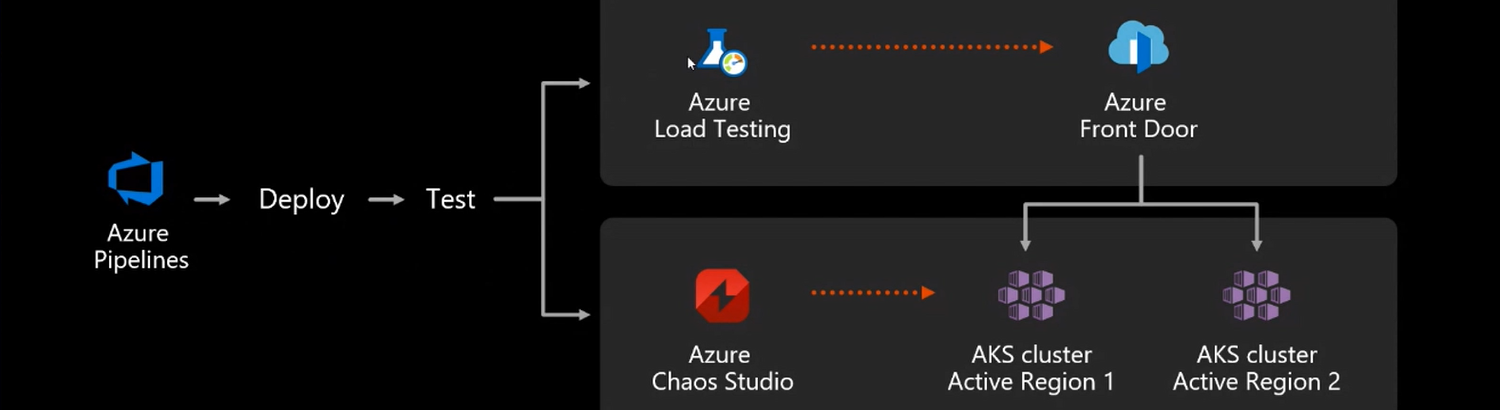Click the Azure Front Door cloud icon
This screenshot has height=410, width=1500.
[x=1138, y=47]
